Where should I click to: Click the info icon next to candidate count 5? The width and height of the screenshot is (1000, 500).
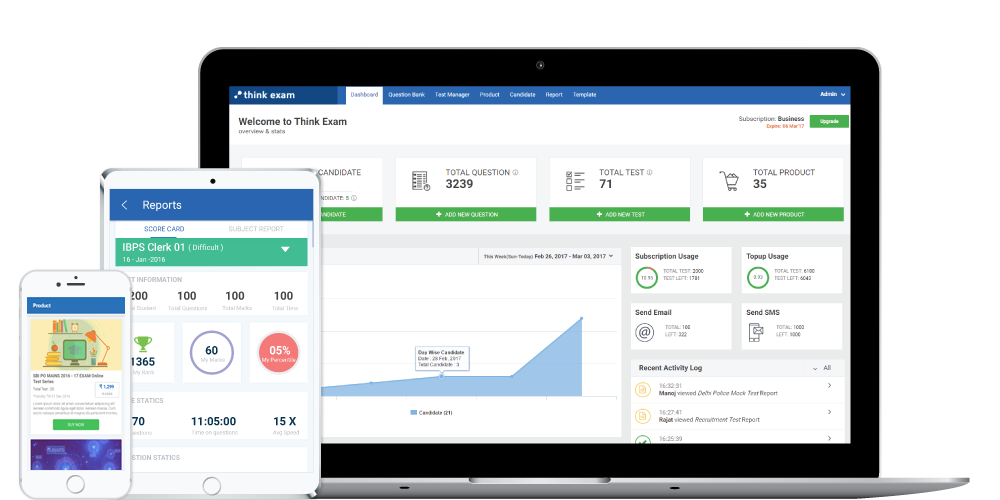point(354,198)
